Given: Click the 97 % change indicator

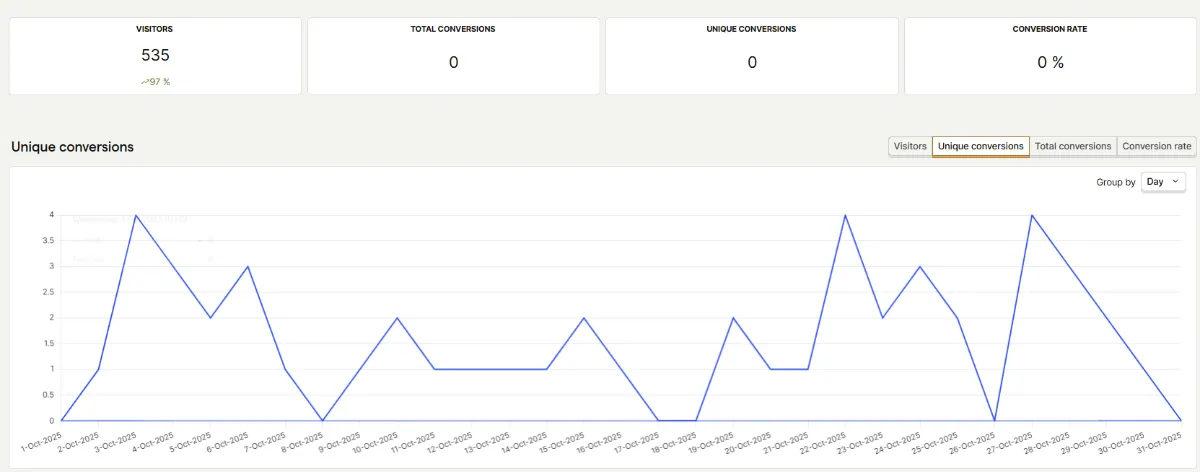Looking at the screenshot, I should pyautogui.click(x=160, y=82).
